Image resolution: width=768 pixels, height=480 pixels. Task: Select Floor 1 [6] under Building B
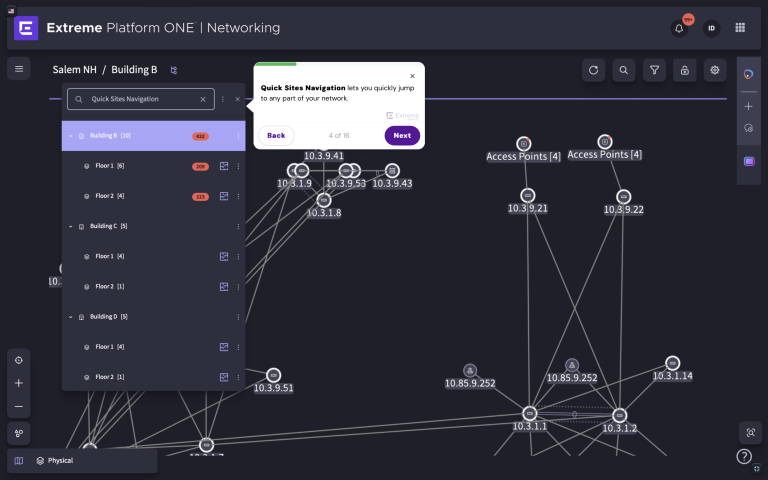point(153,166)
